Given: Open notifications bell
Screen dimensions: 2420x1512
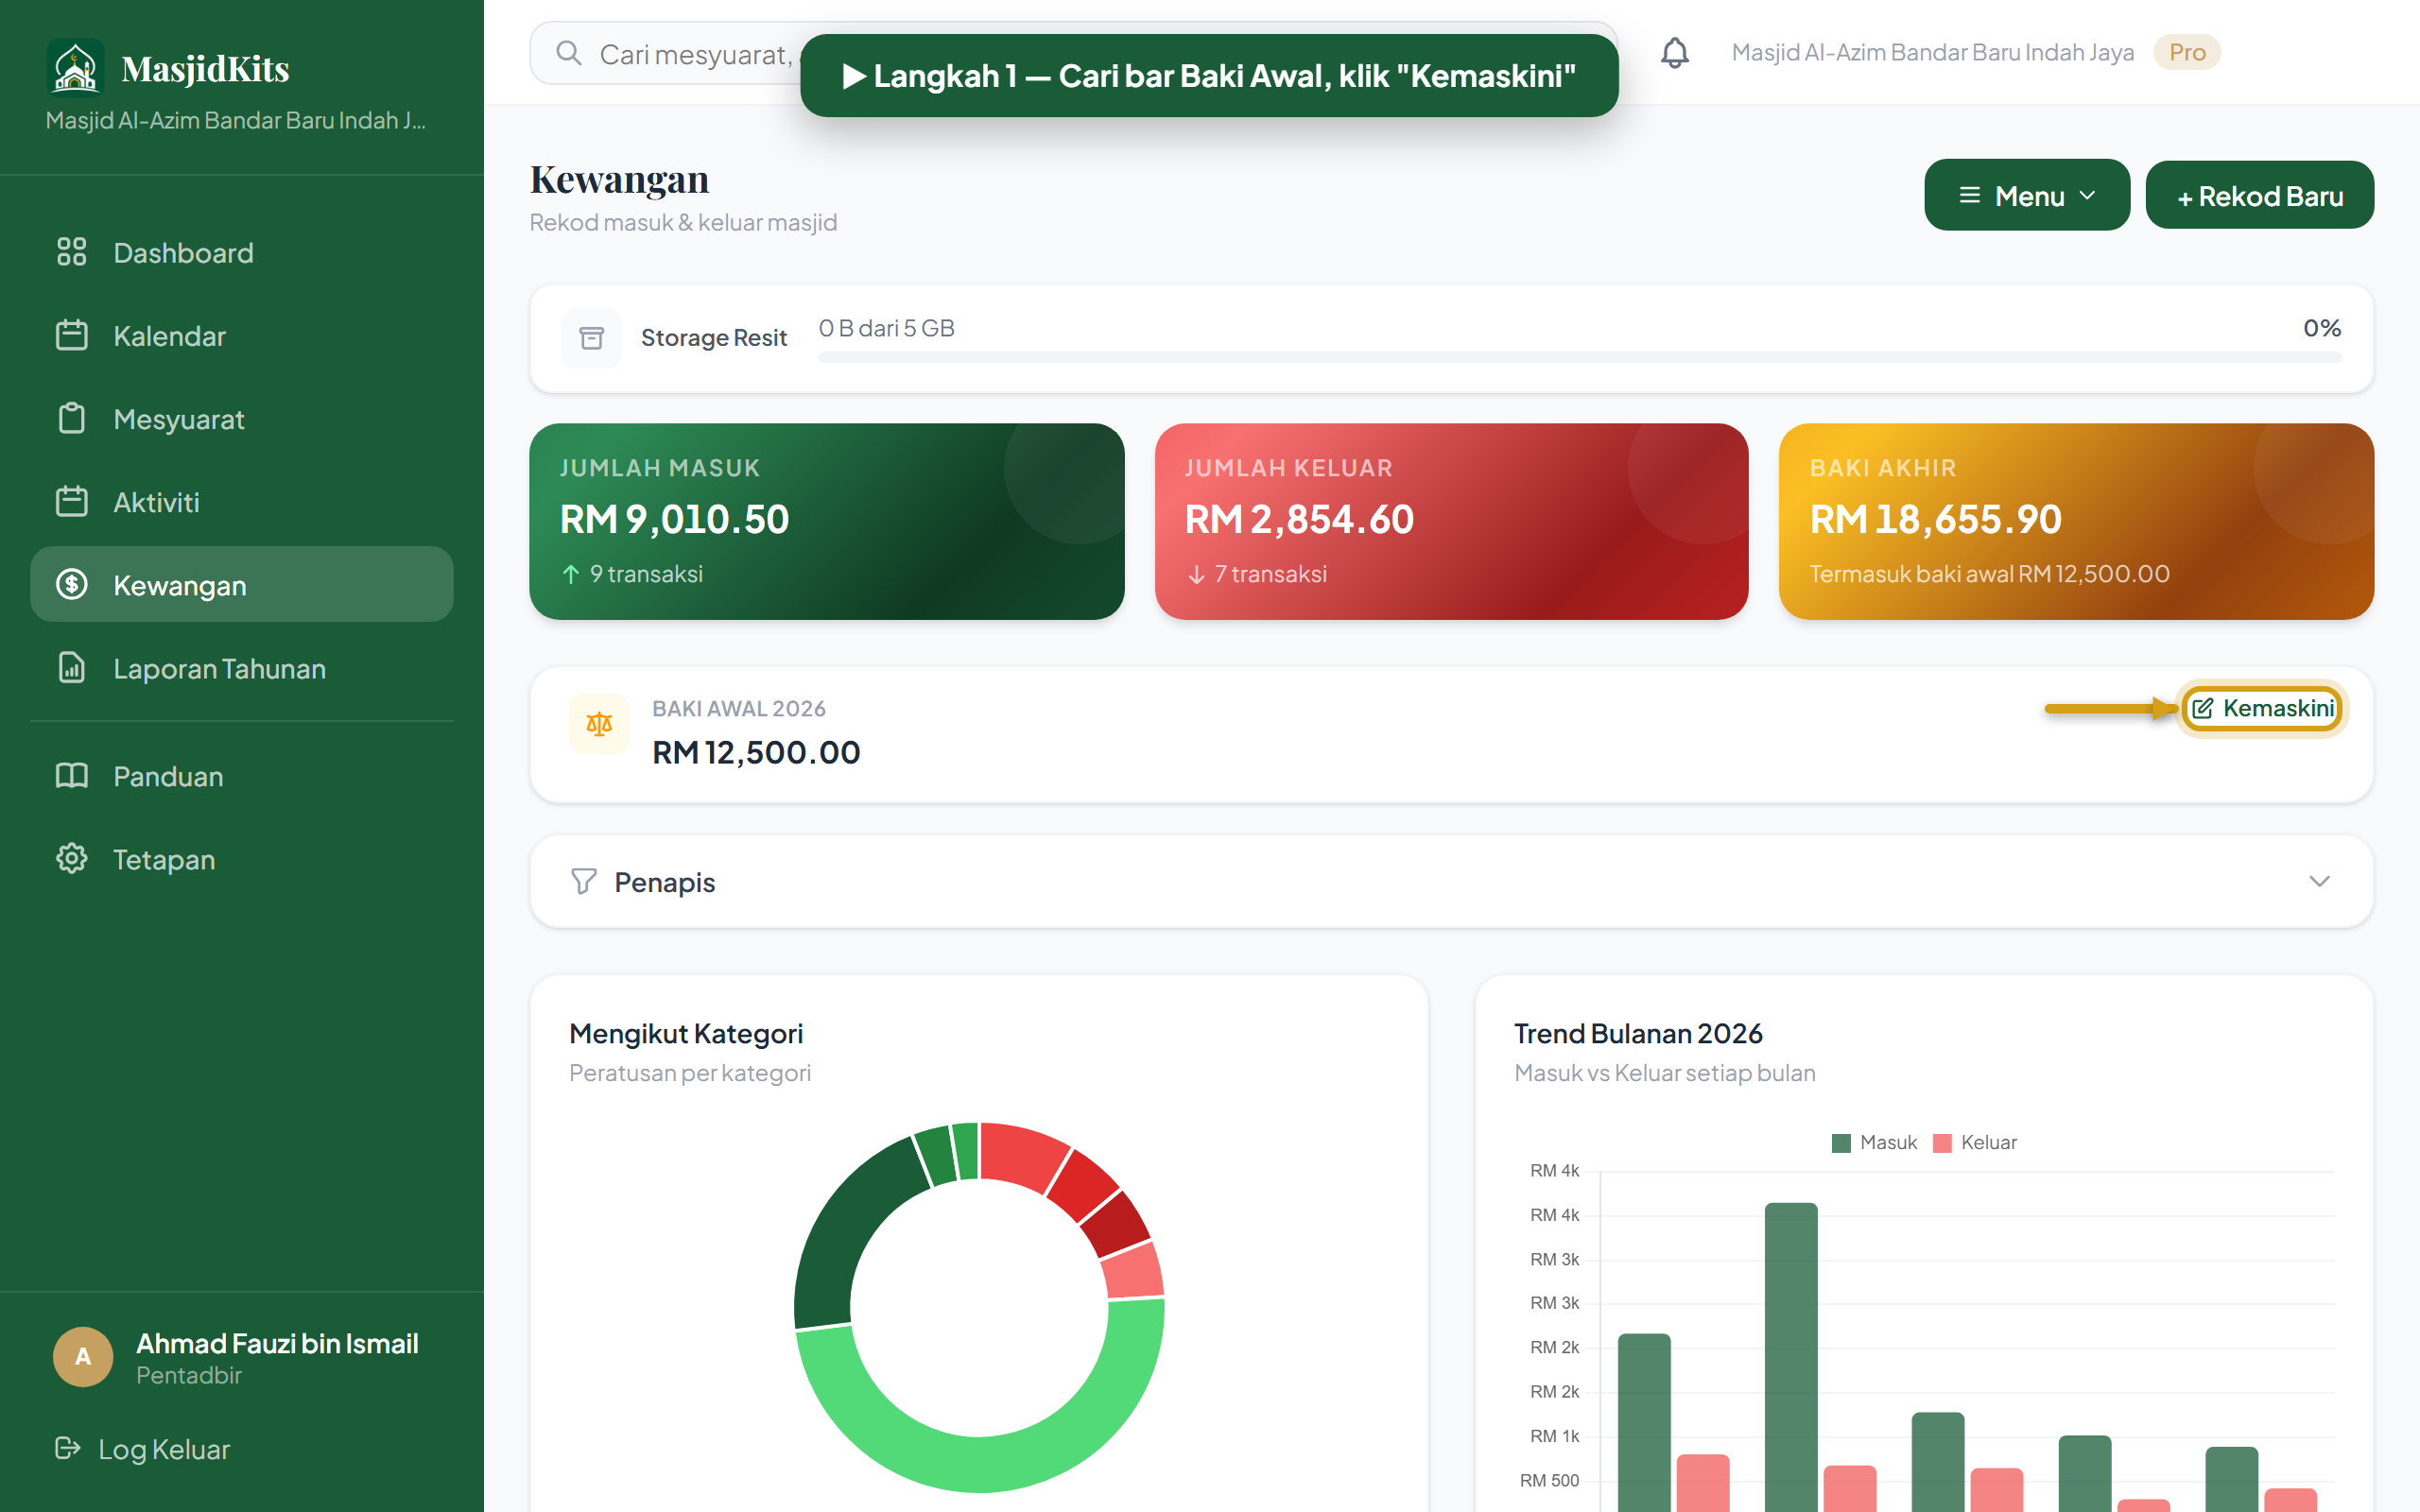Looking at the screenshot, I should [x=1674, y=52].
